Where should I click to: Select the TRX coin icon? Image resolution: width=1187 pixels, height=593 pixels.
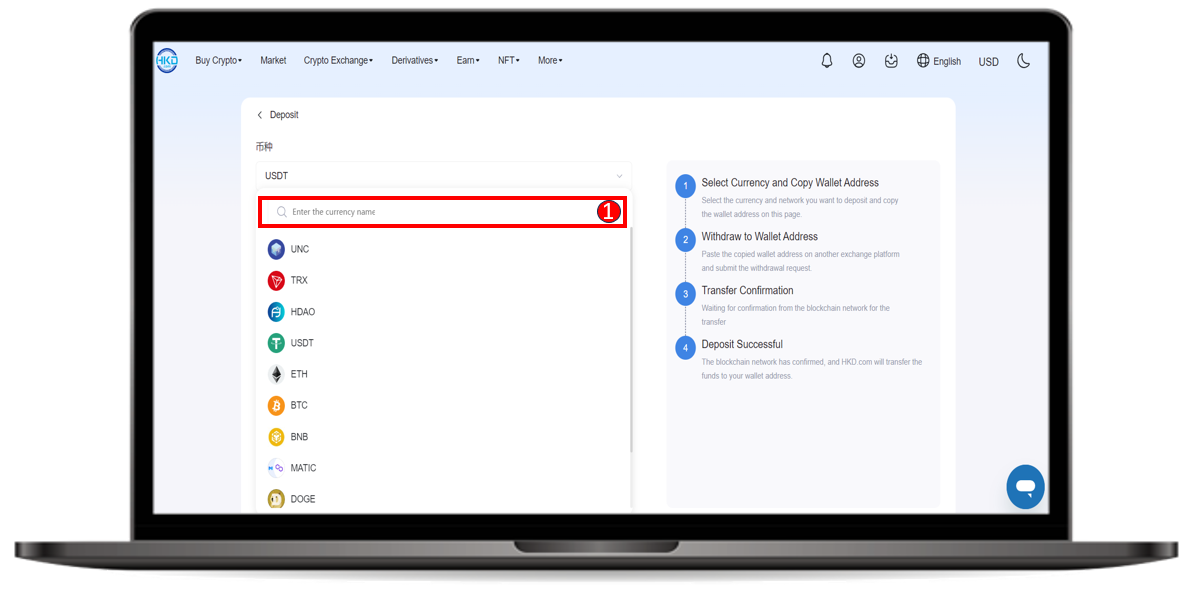(276, 281)
